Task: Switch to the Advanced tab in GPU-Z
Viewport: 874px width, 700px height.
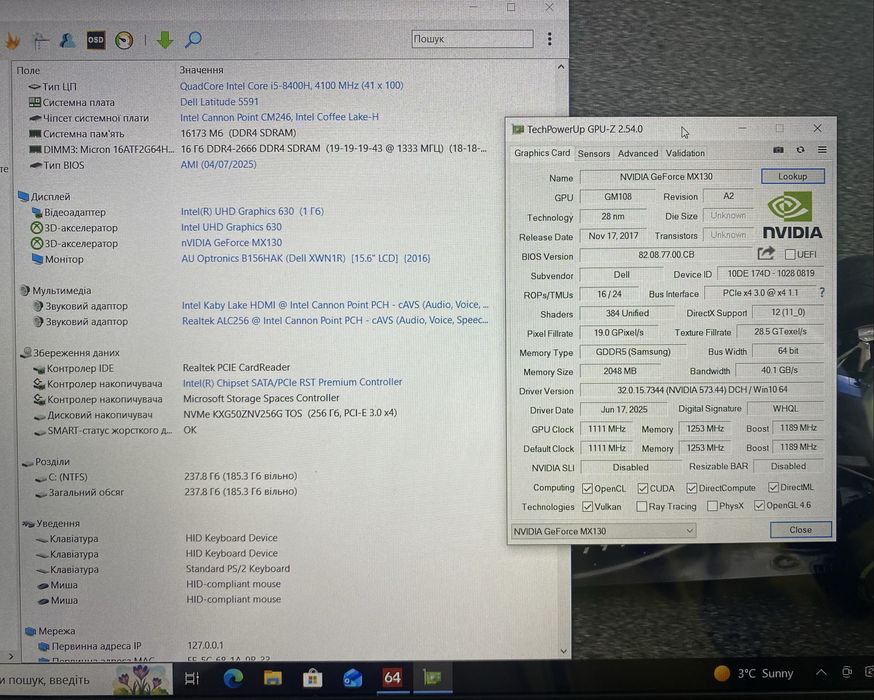Action: pyautogui.click(x=638, y=153)
